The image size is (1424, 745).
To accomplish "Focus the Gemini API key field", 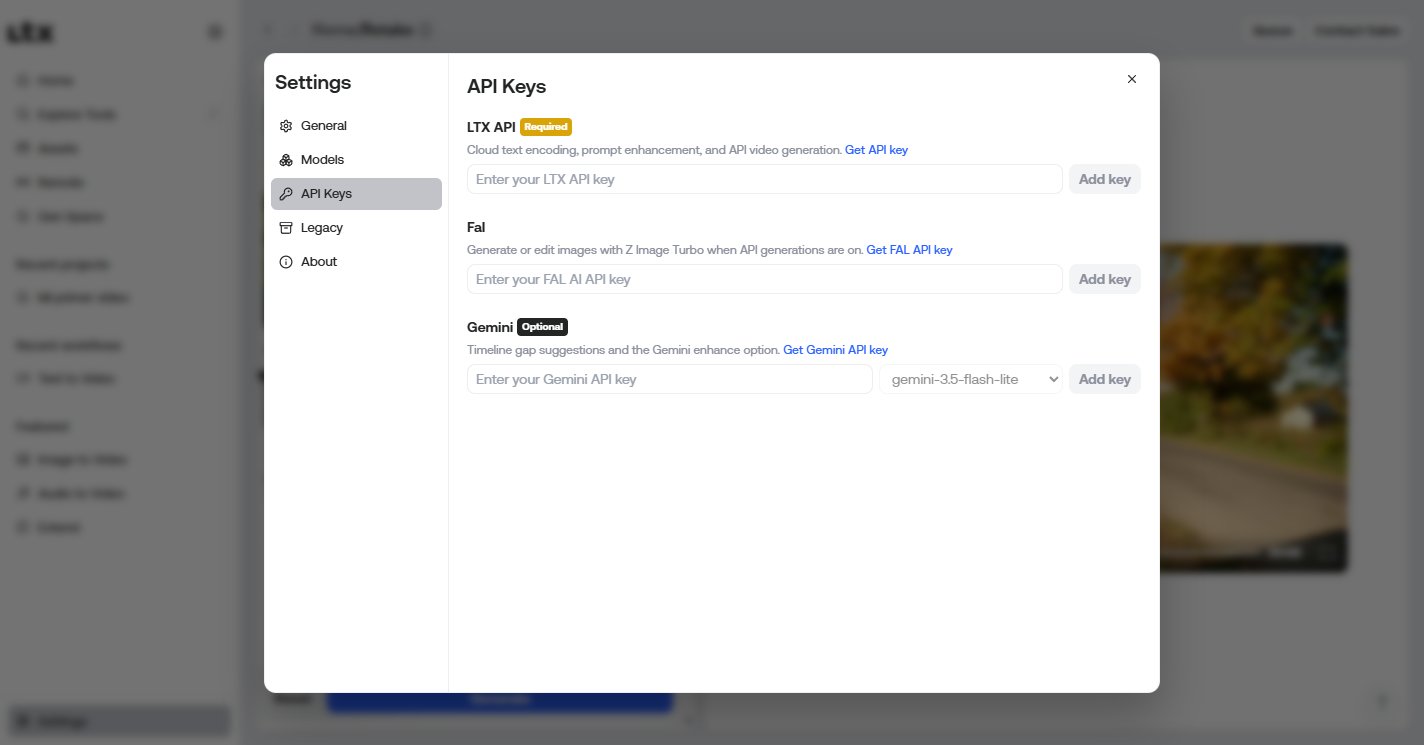I will (670, 379).
